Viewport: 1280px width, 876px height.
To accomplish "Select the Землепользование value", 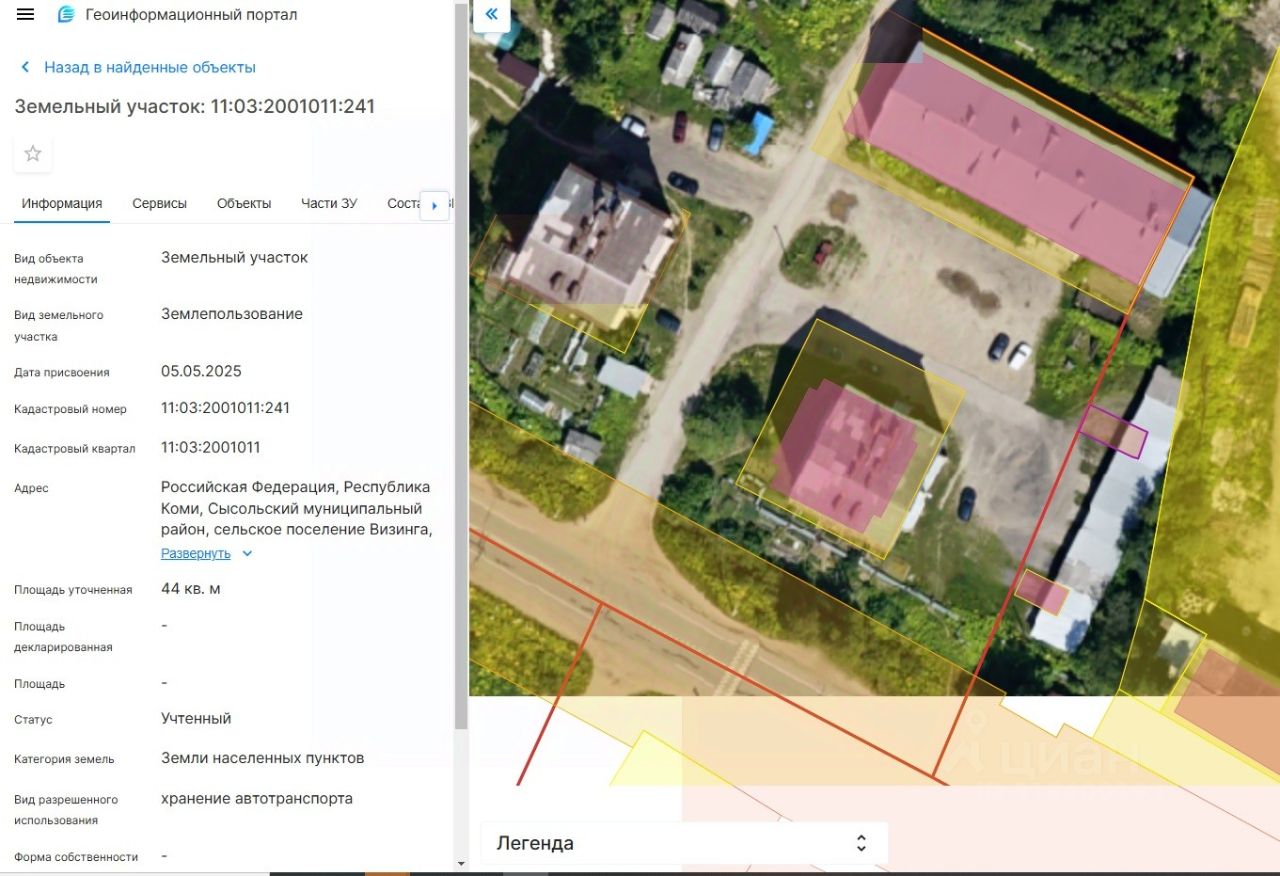I will [x=232, y=314].
